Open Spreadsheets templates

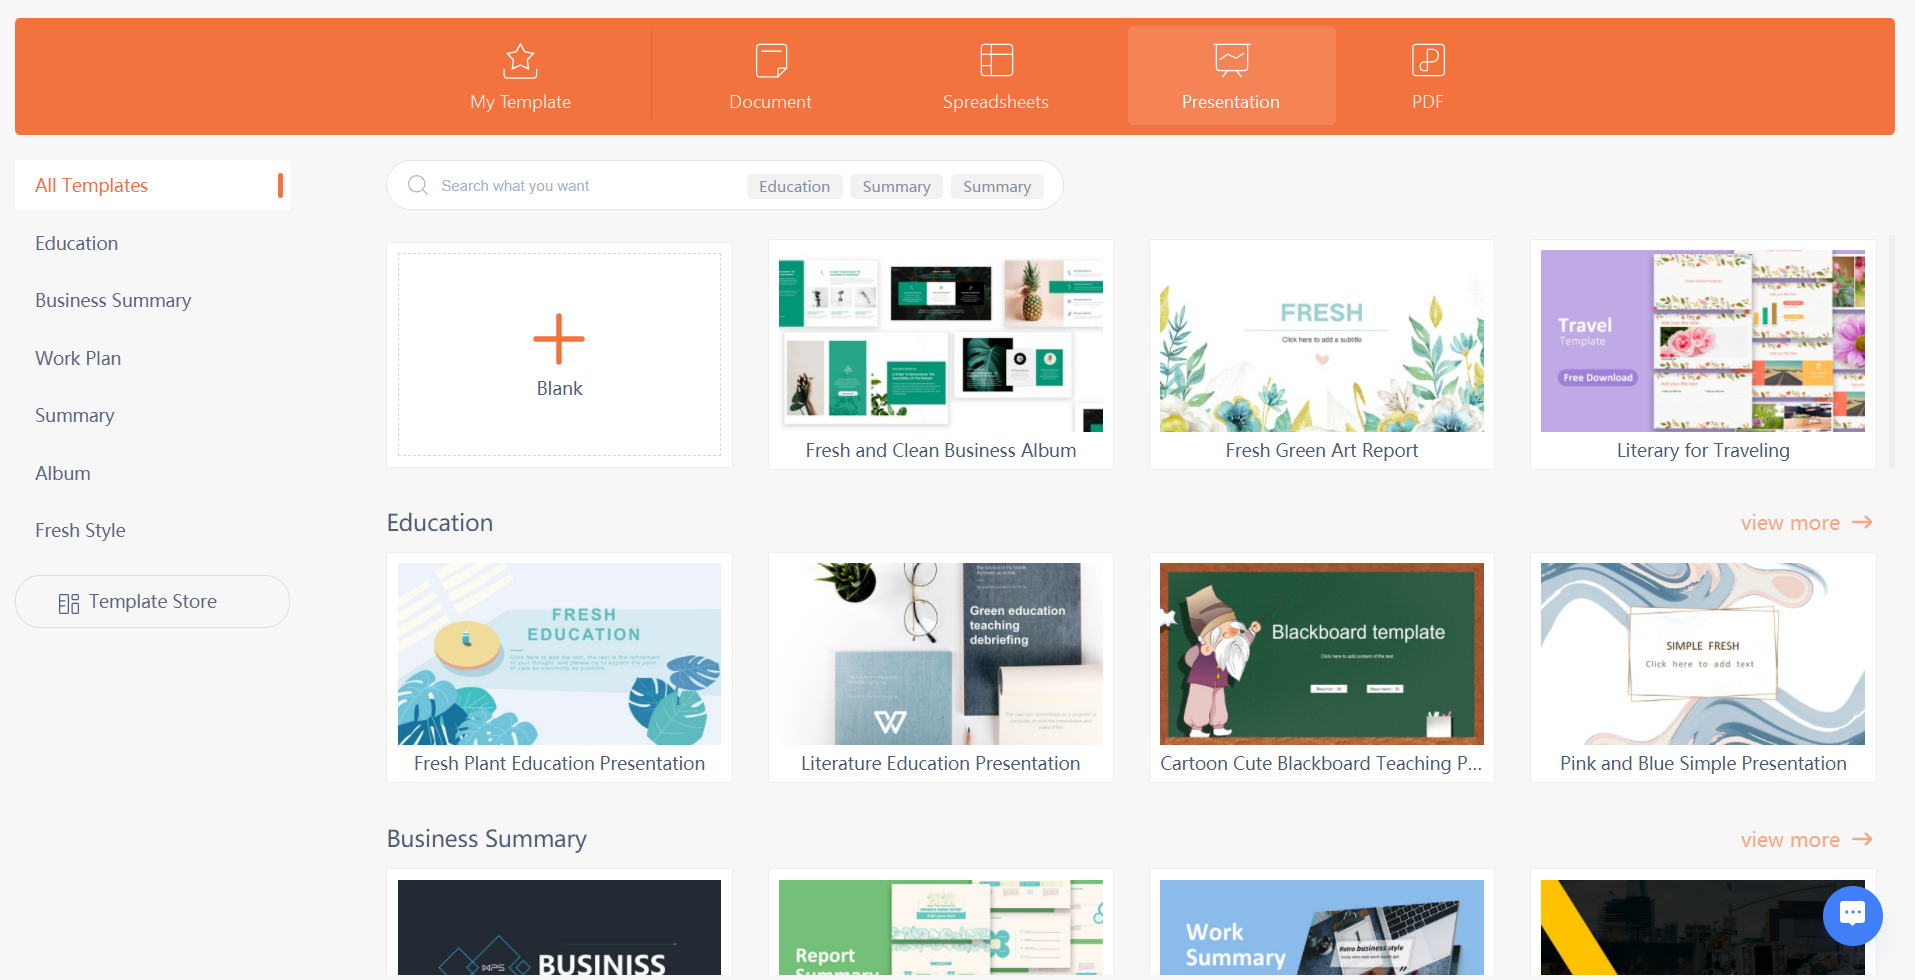point(995,76)
